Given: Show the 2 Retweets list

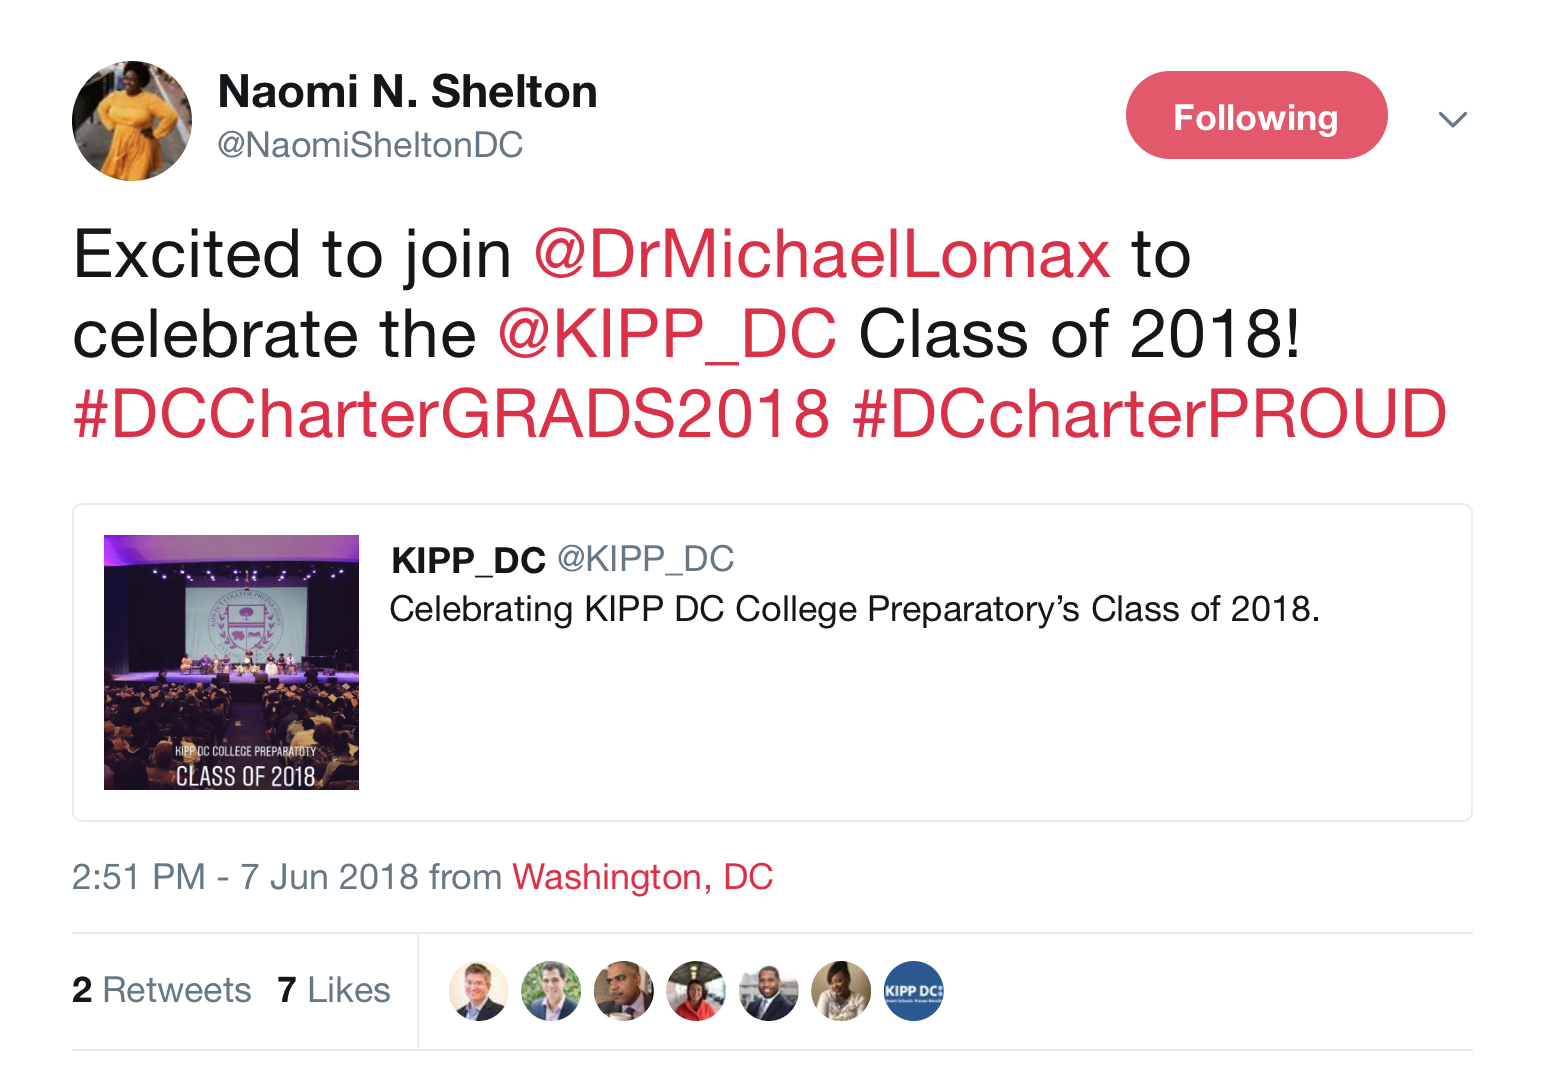Looking at the screenshot, I should coord(161,990).
